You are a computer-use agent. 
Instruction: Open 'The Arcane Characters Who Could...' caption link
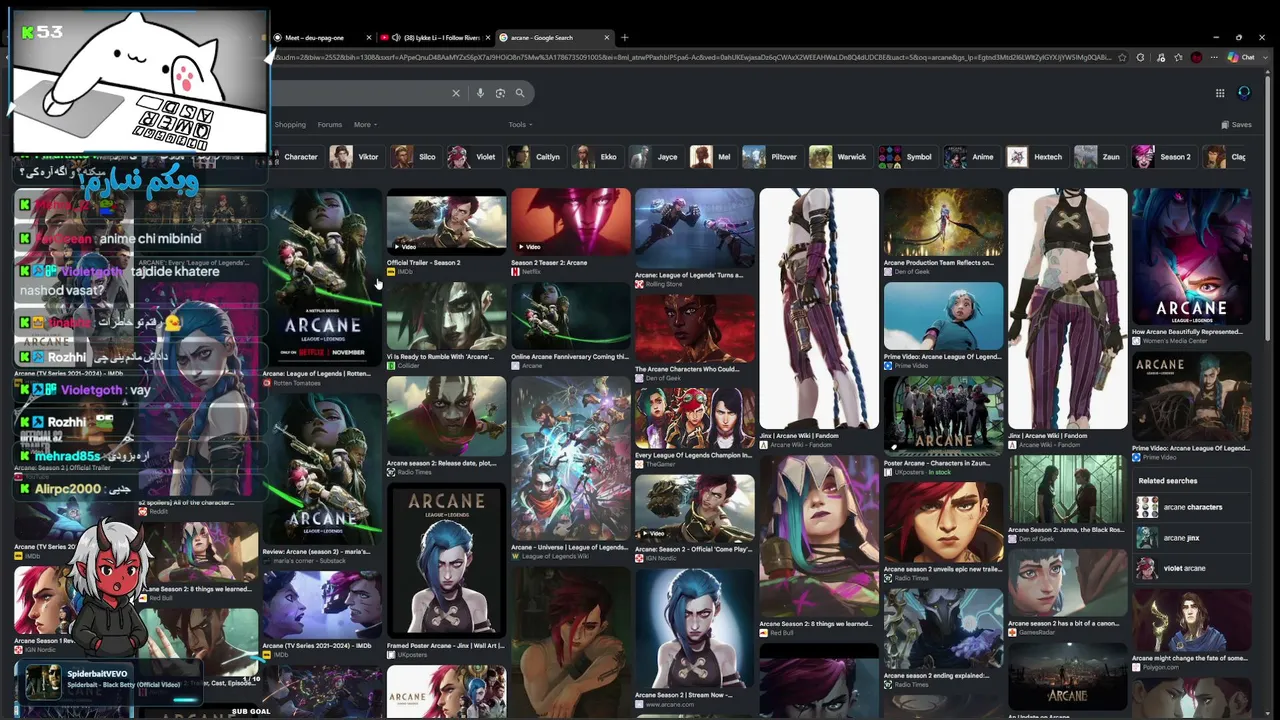(x=687, y=369)
